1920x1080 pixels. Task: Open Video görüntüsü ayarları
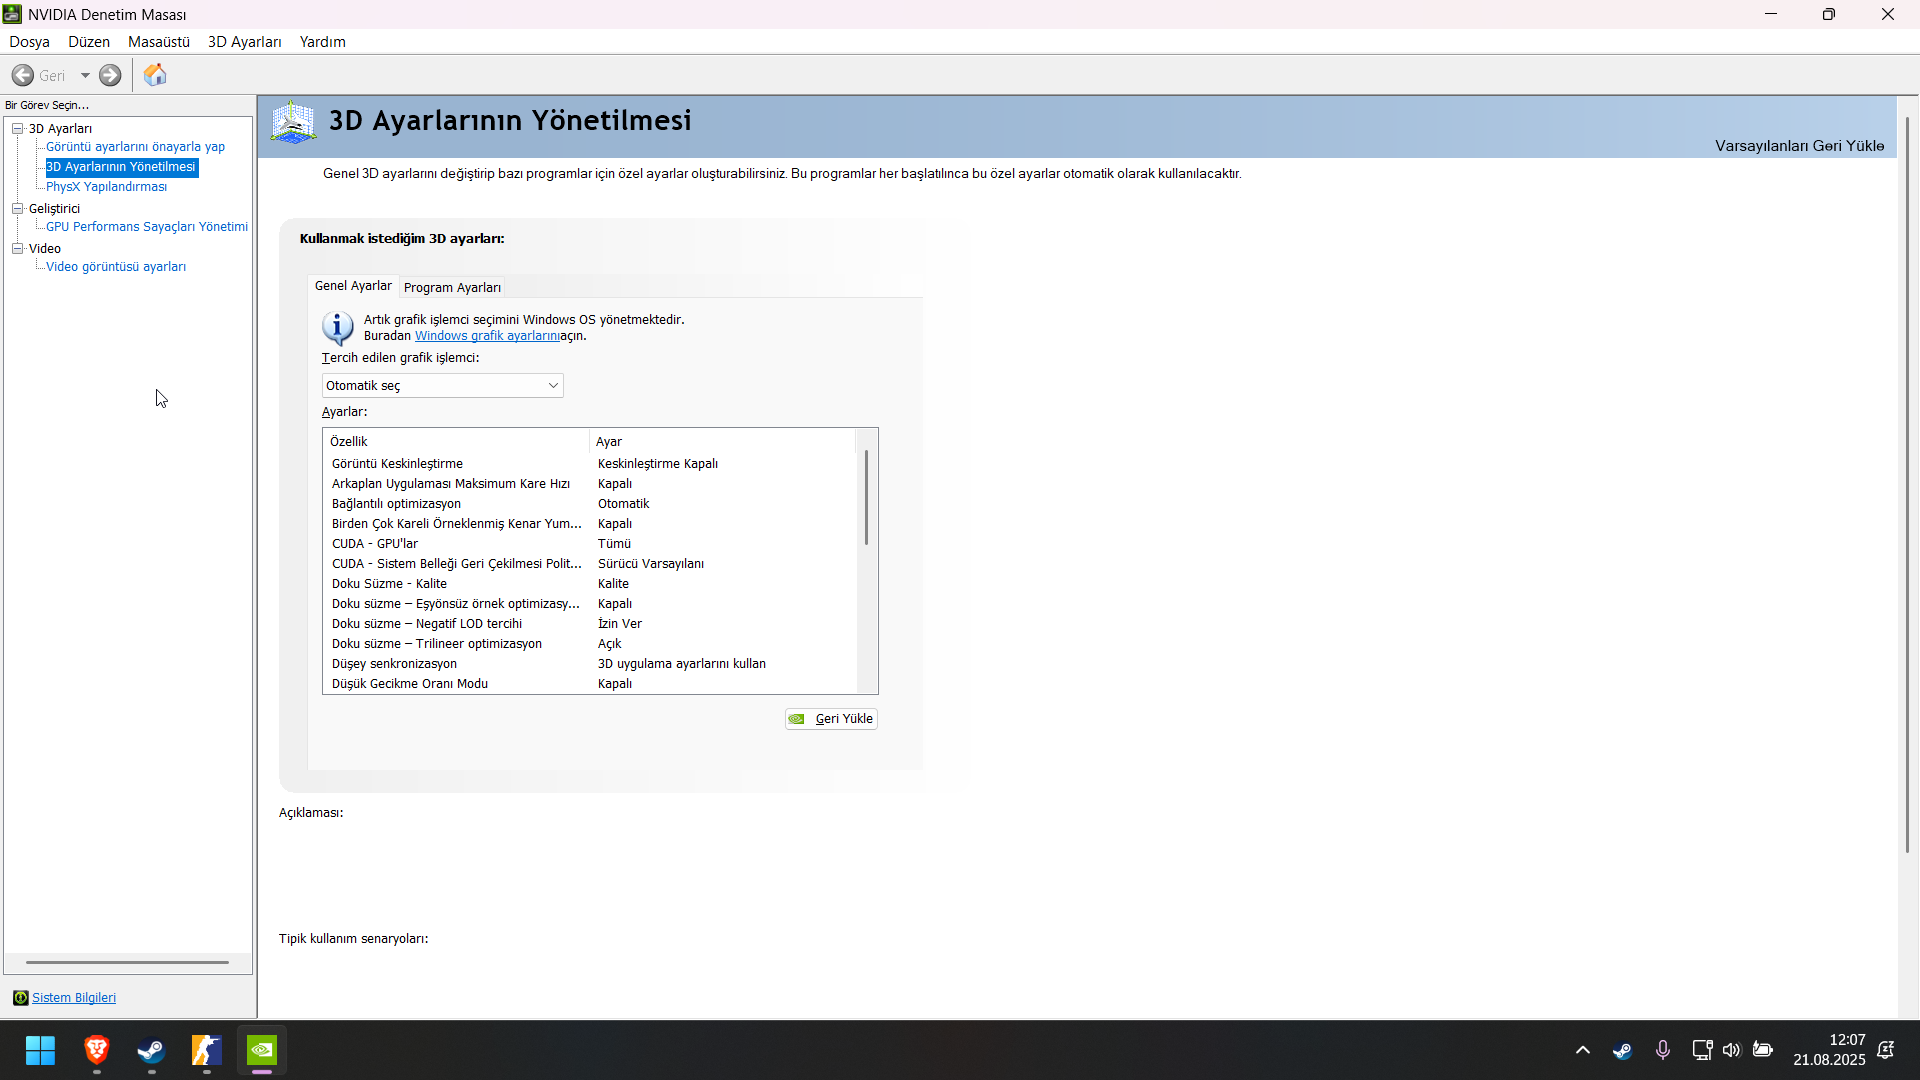coord(116,267)
